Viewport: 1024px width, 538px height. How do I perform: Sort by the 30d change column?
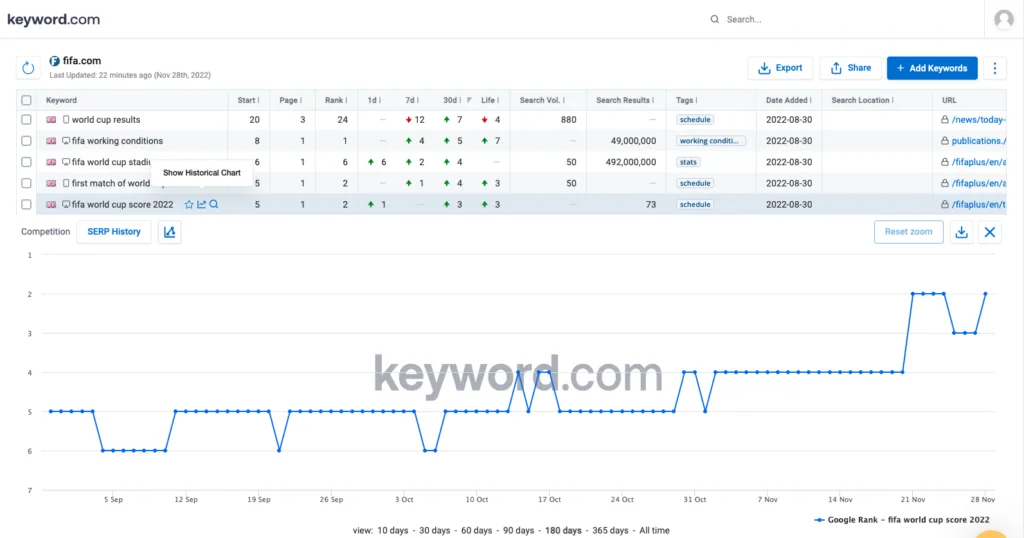[x=452, y=101]
